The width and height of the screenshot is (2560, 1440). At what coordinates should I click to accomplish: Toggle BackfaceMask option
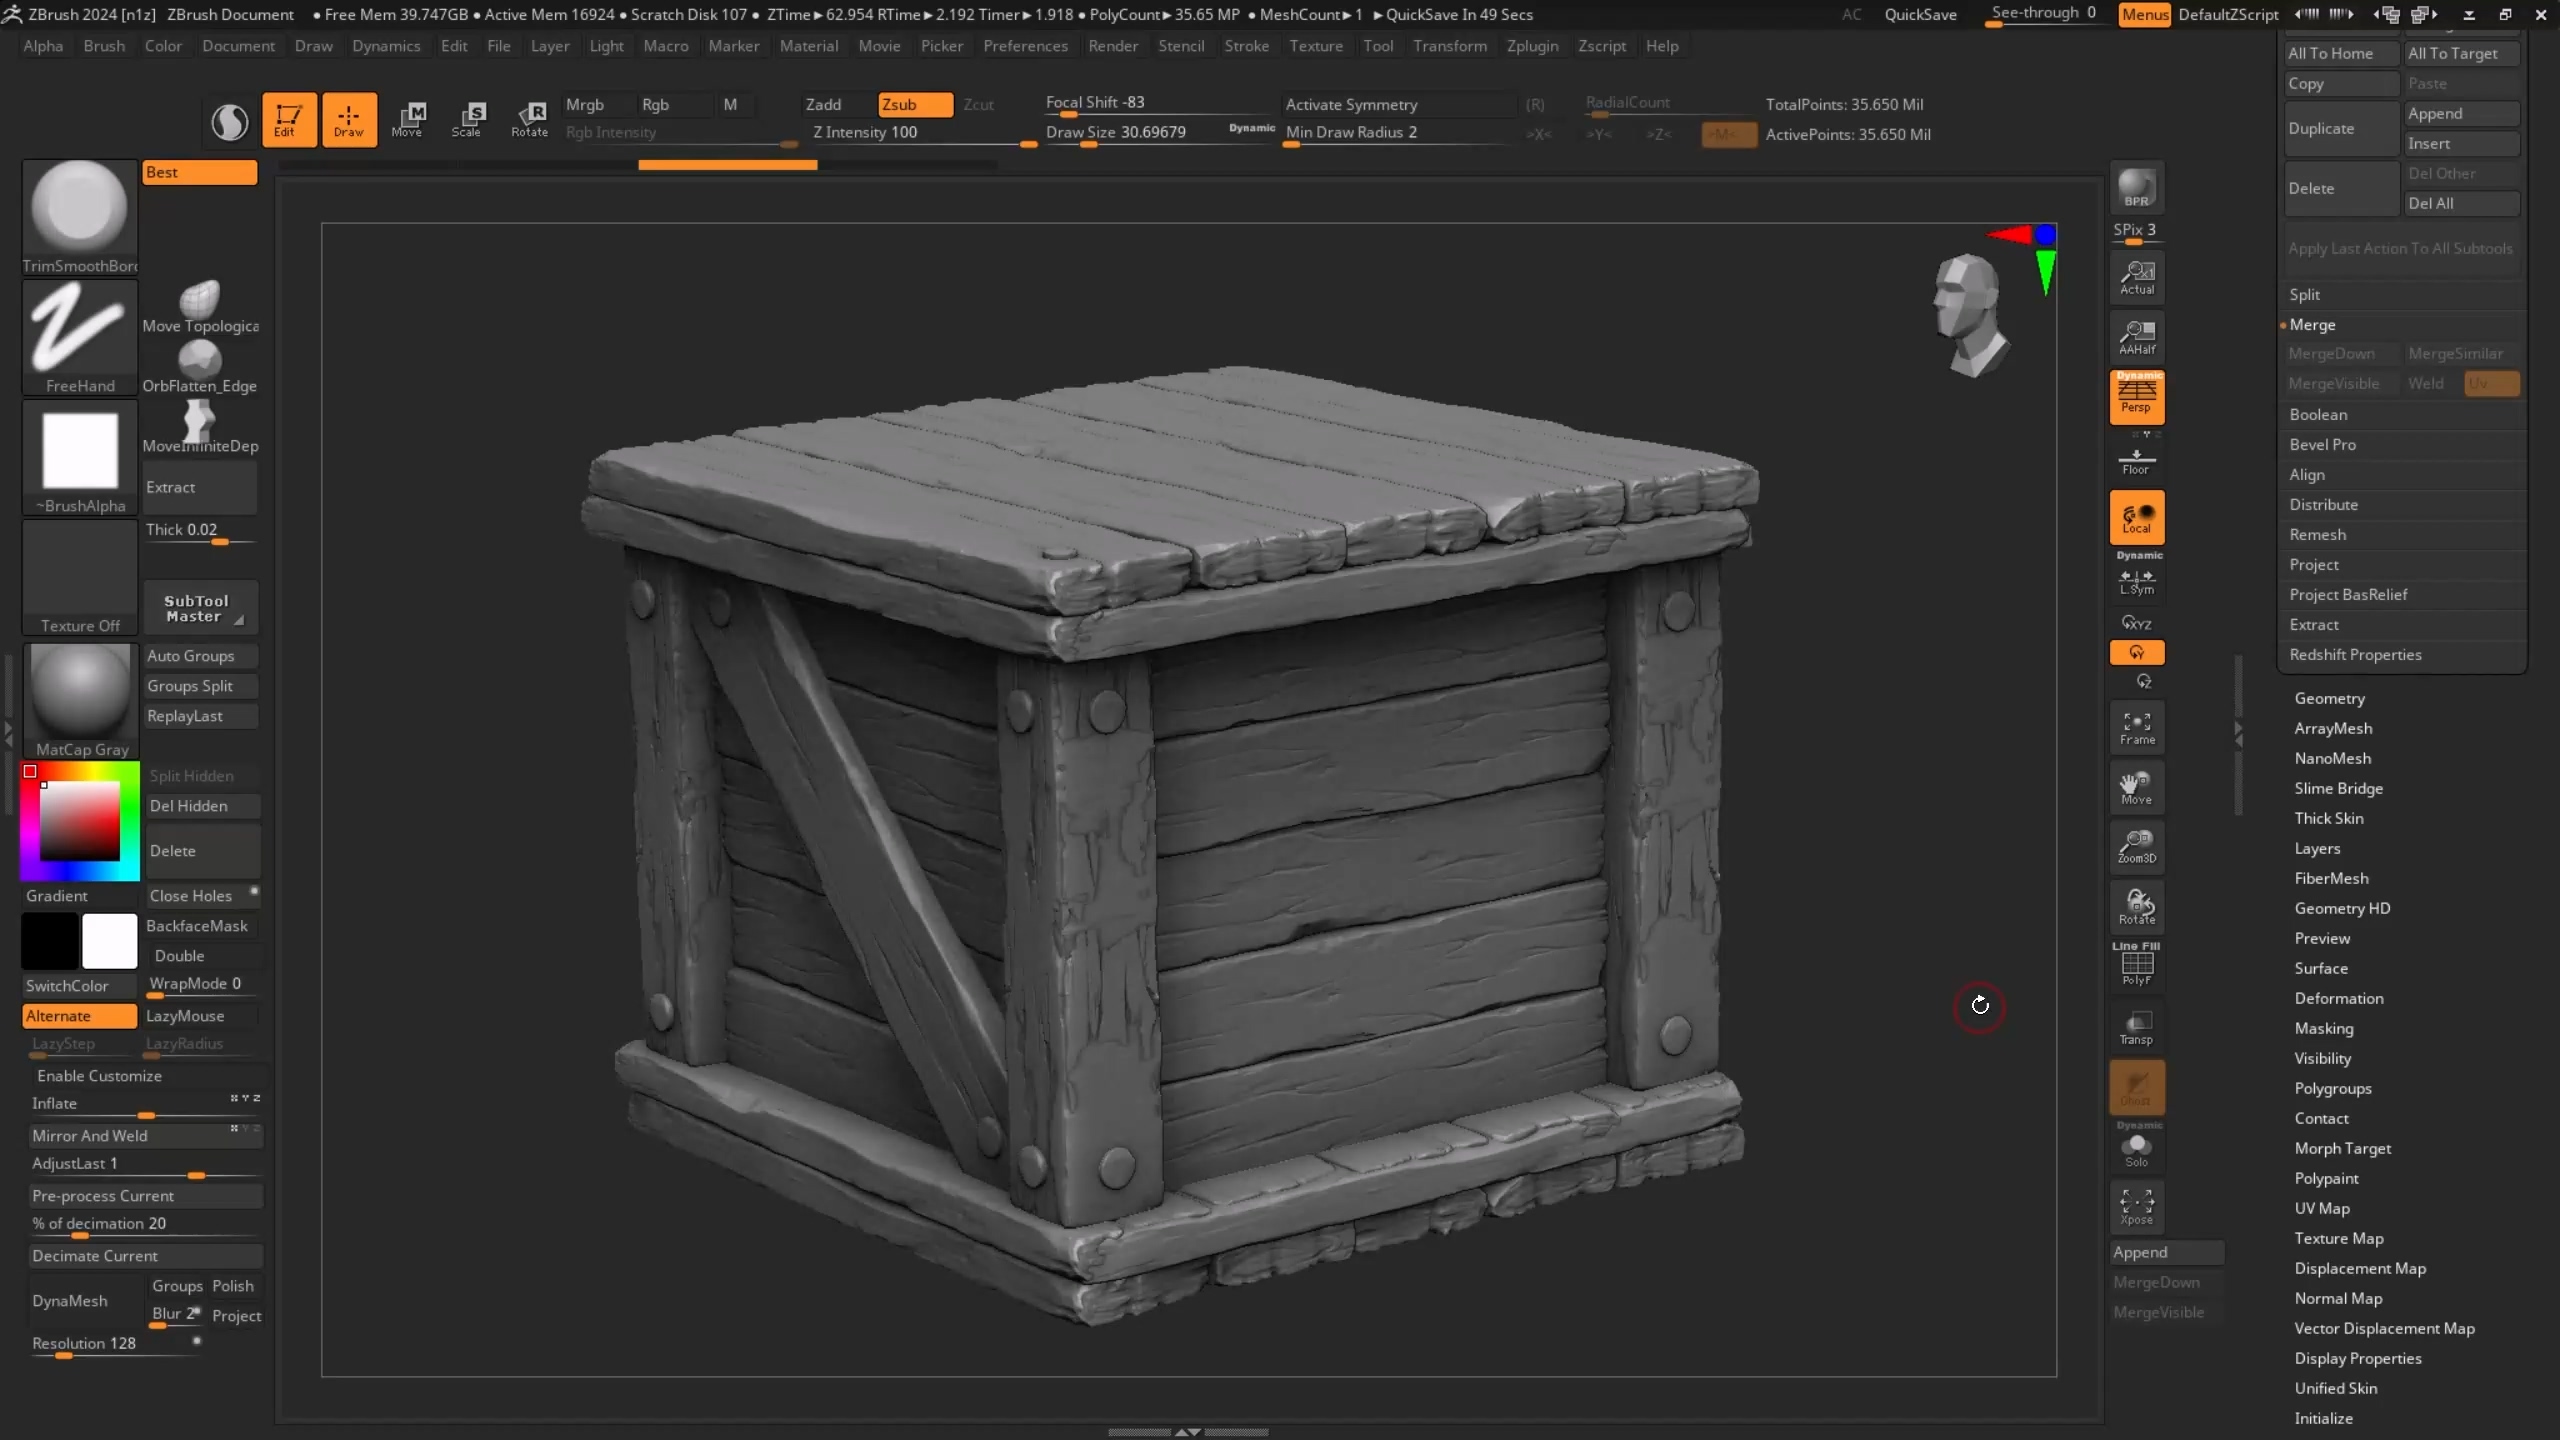pyautogui.click(x=197, y=926)
